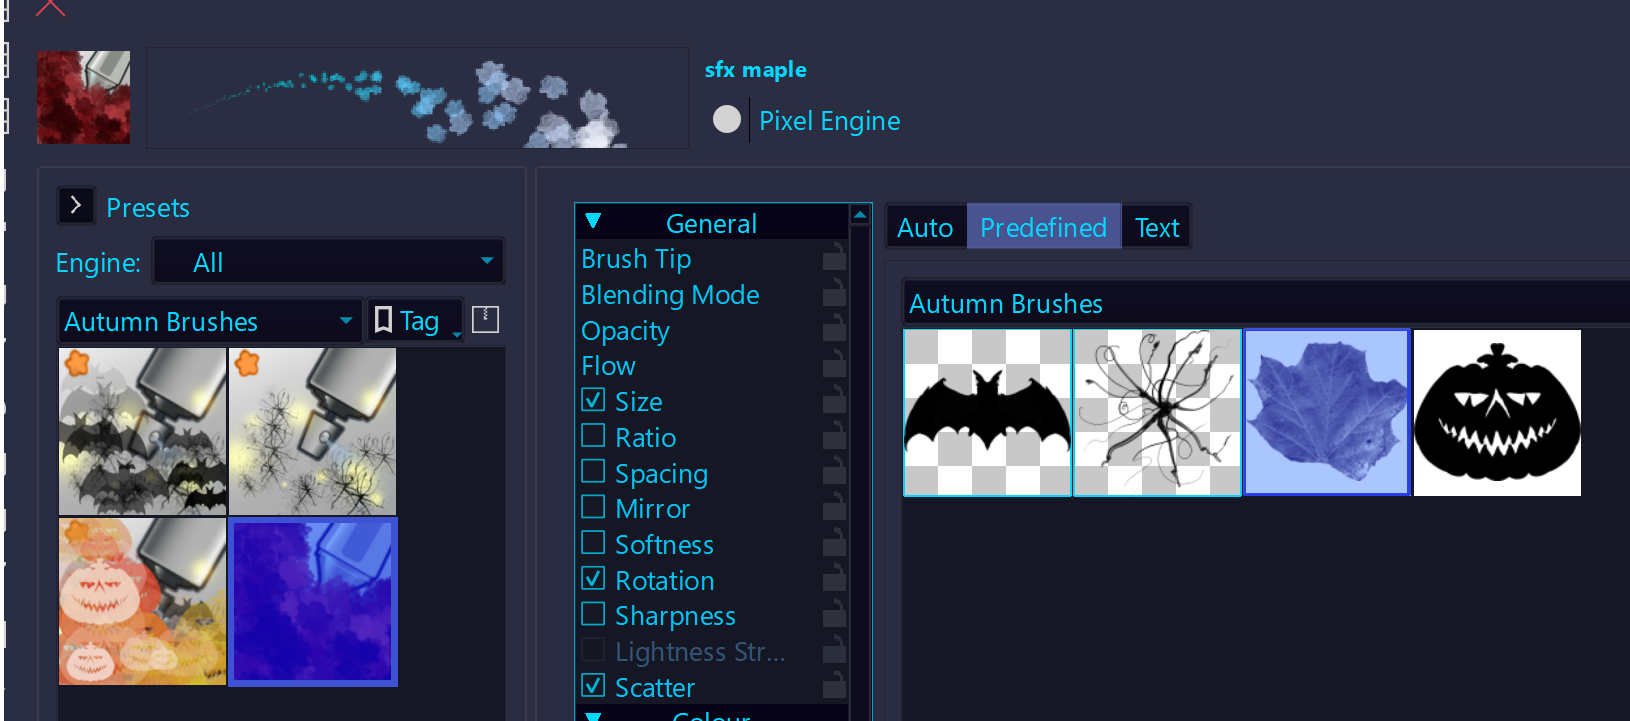Enable the Mirror checkbox
The image size is (1630, 721).
(593, 508)
